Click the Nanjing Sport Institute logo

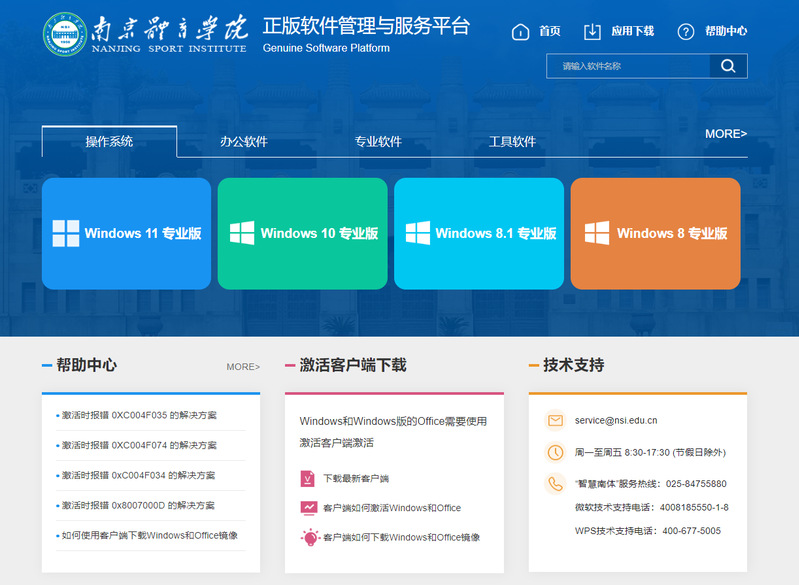(64, 34)
